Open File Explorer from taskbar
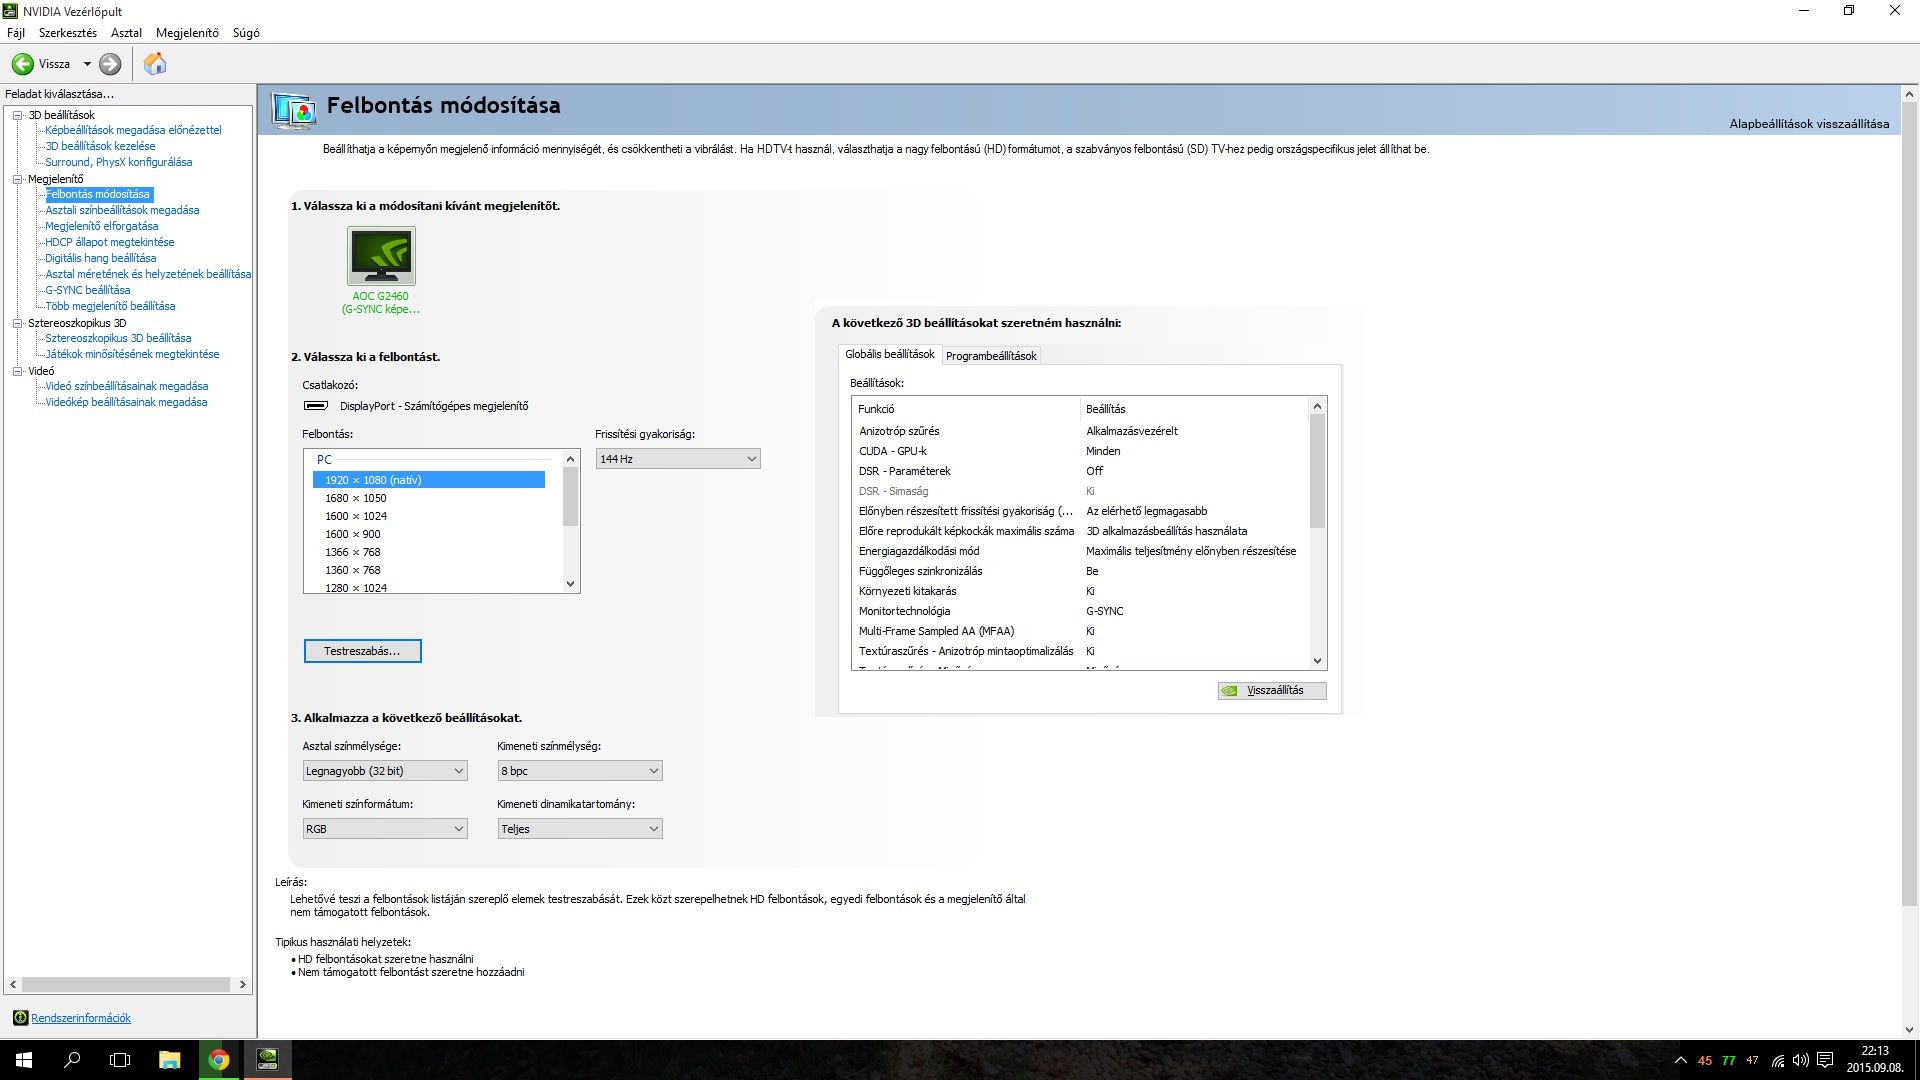This screenshot has height=1080, width=1920. pyautogui.click(x=170, y=1060)
